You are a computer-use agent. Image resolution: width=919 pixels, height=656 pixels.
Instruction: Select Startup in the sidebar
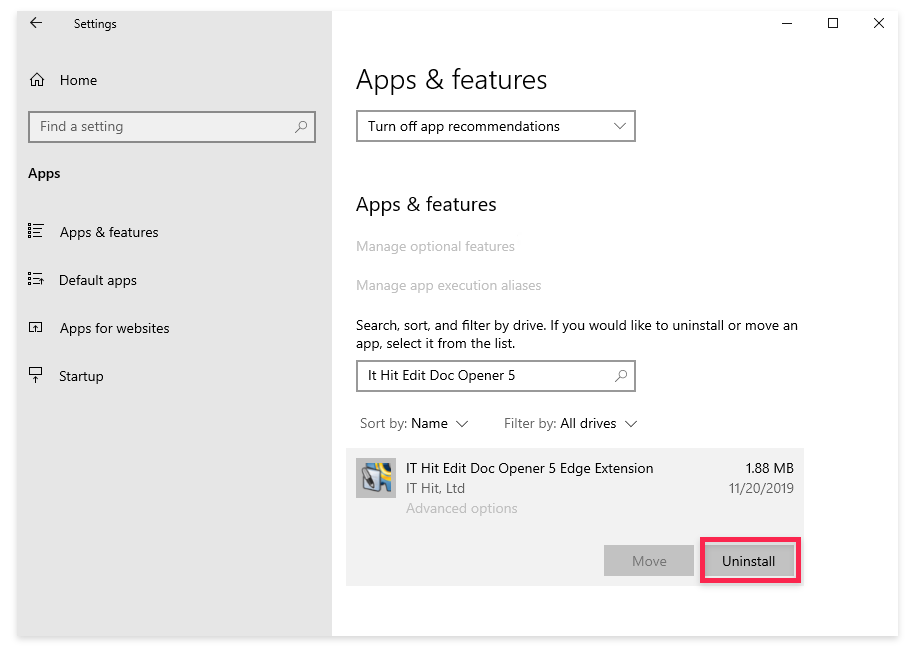tap(81, 376)
